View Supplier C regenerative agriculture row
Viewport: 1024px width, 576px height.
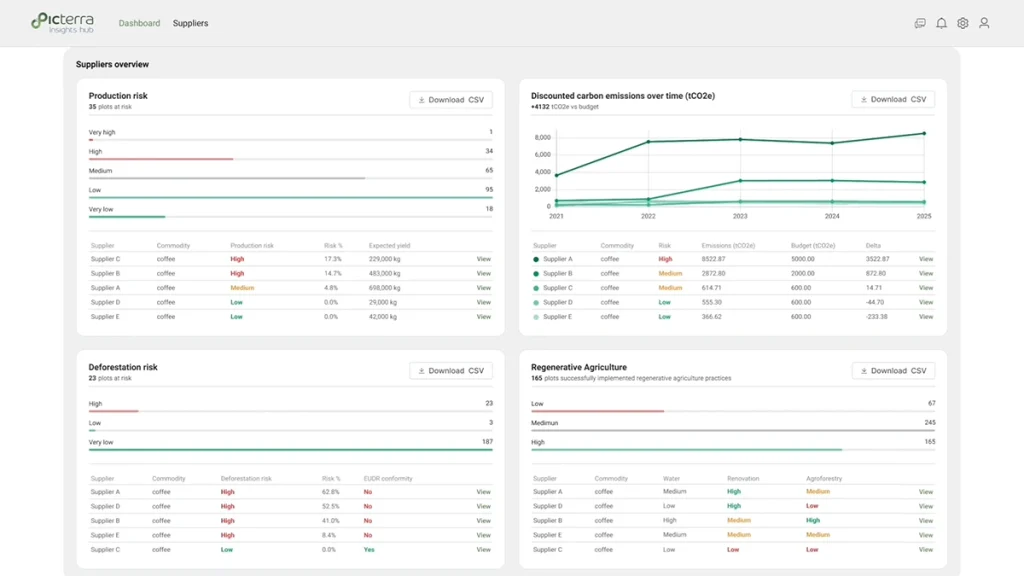[925, 549]
